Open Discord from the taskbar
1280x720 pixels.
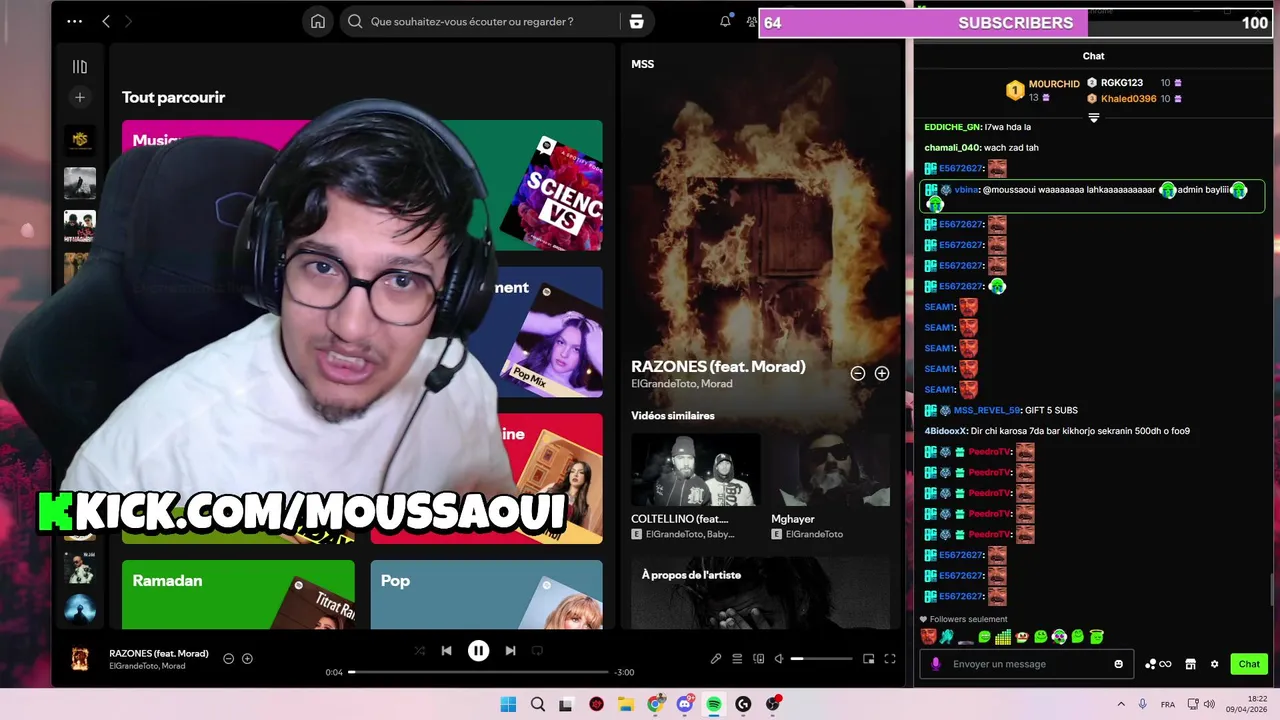click(x=685, y=704)
